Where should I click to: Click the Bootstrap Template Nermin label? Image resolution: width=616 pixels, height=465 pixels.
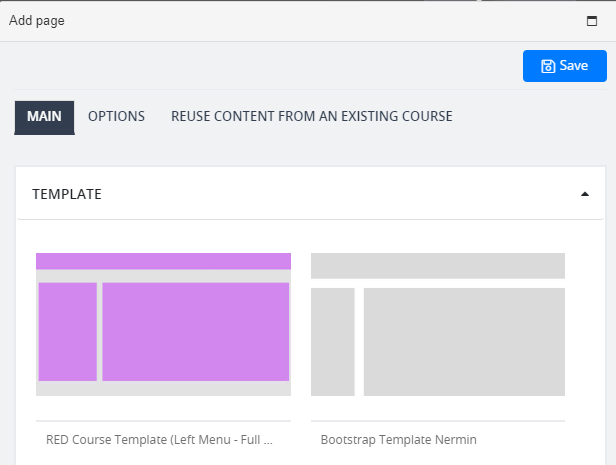pos(398,439)
